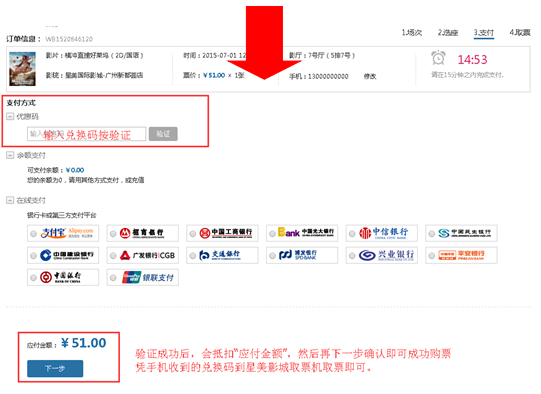The height and width of the screenshot is (394, 541).
Task: Click the China Merchants Bank logo
Action: click(141, 233)
